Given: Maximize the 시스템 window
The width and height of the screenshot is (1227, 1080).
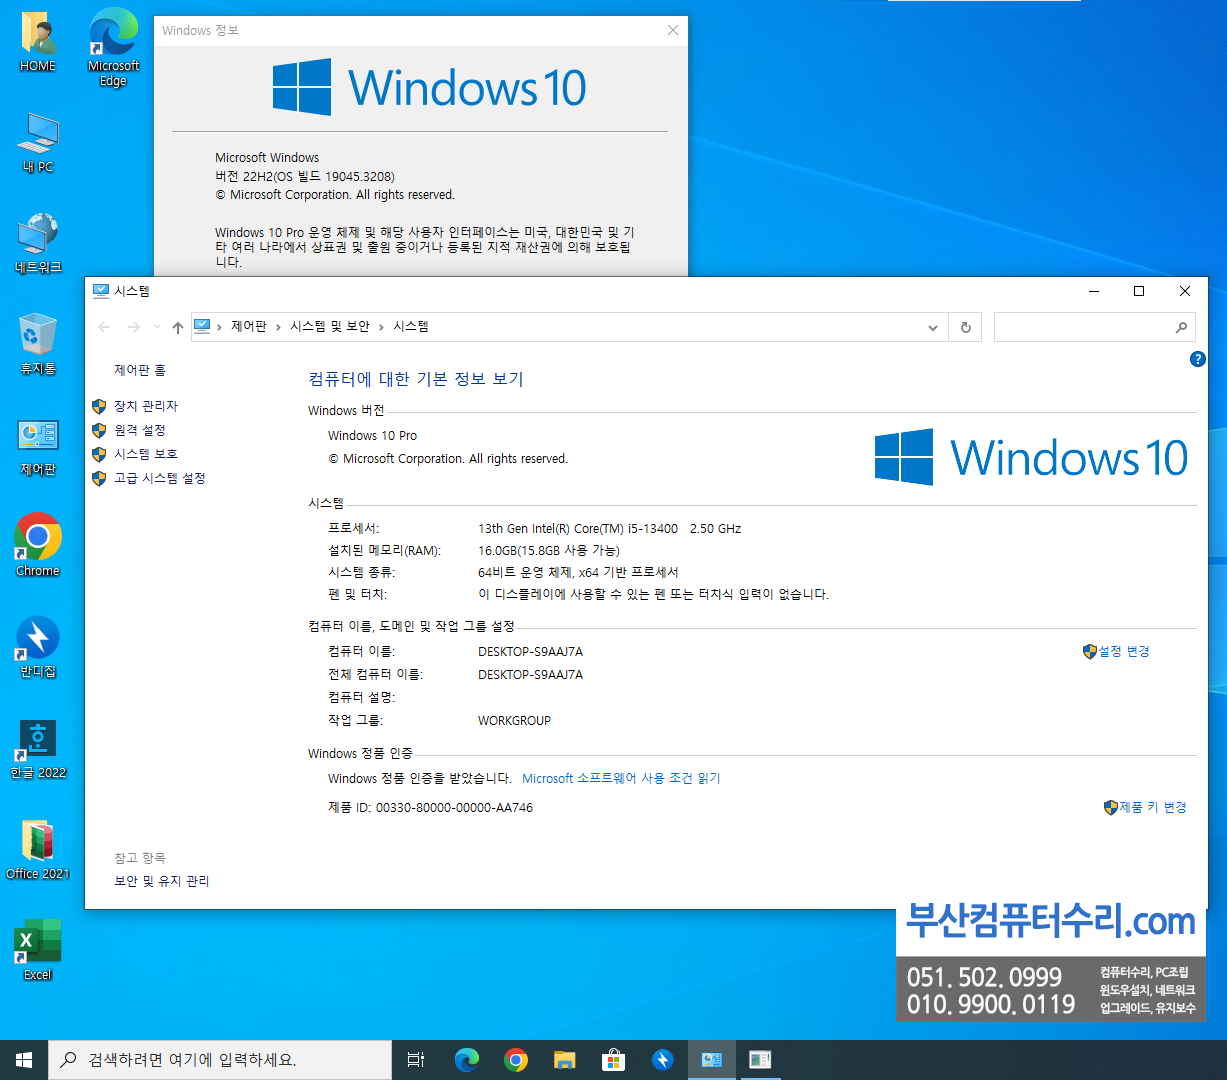Looking at the screenshot, I should (x=1139, y=291).
